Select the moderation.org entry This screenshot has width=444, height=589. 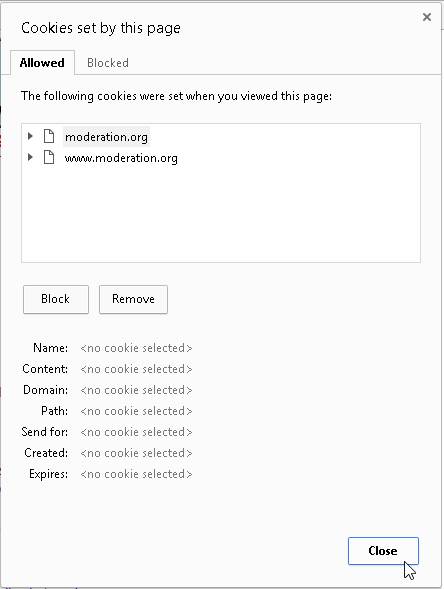(106, 137)
